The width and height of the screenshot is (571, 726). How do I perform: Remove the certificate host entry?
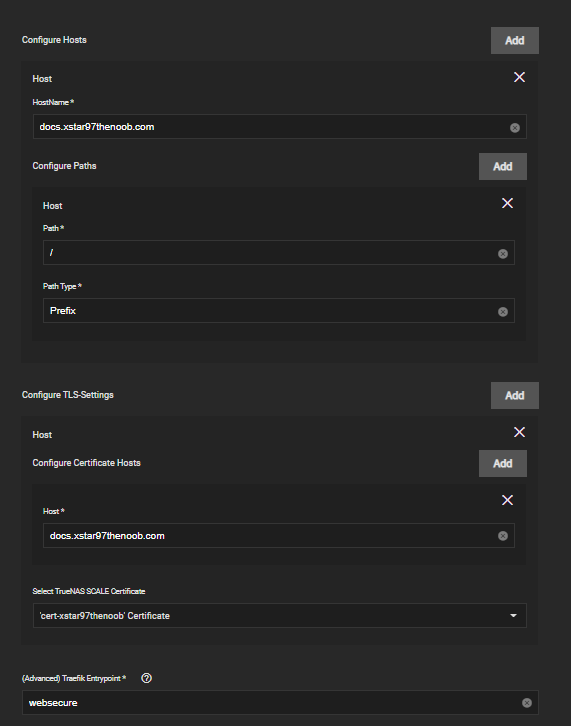click(507, 500)
